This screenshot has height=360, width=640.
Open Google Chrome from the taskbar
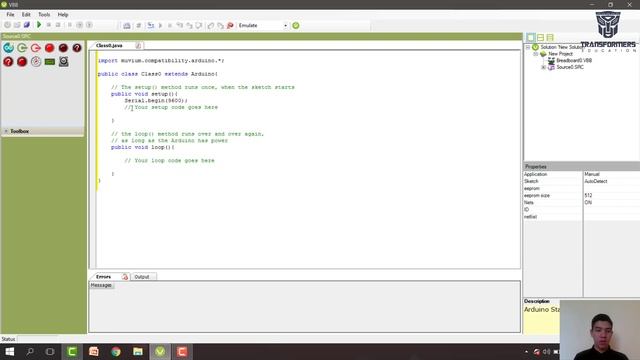(x=116, y=351)
